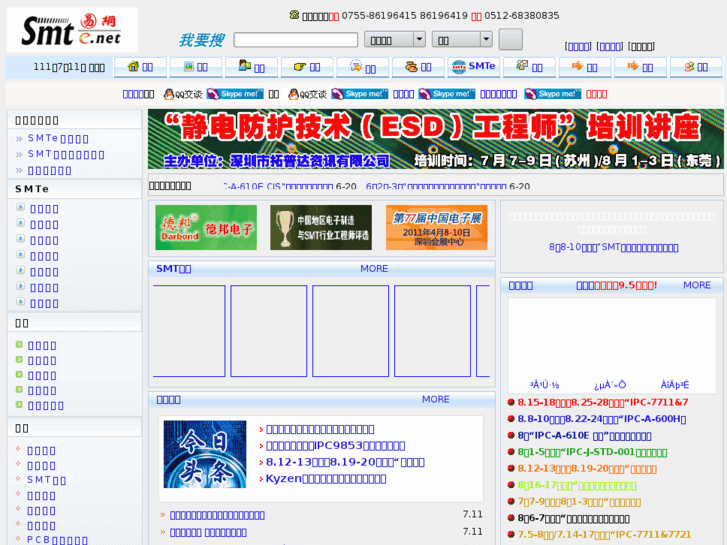727x545 pixels.
Task: Open the Kyzen headline link
Action: [326, 479]
